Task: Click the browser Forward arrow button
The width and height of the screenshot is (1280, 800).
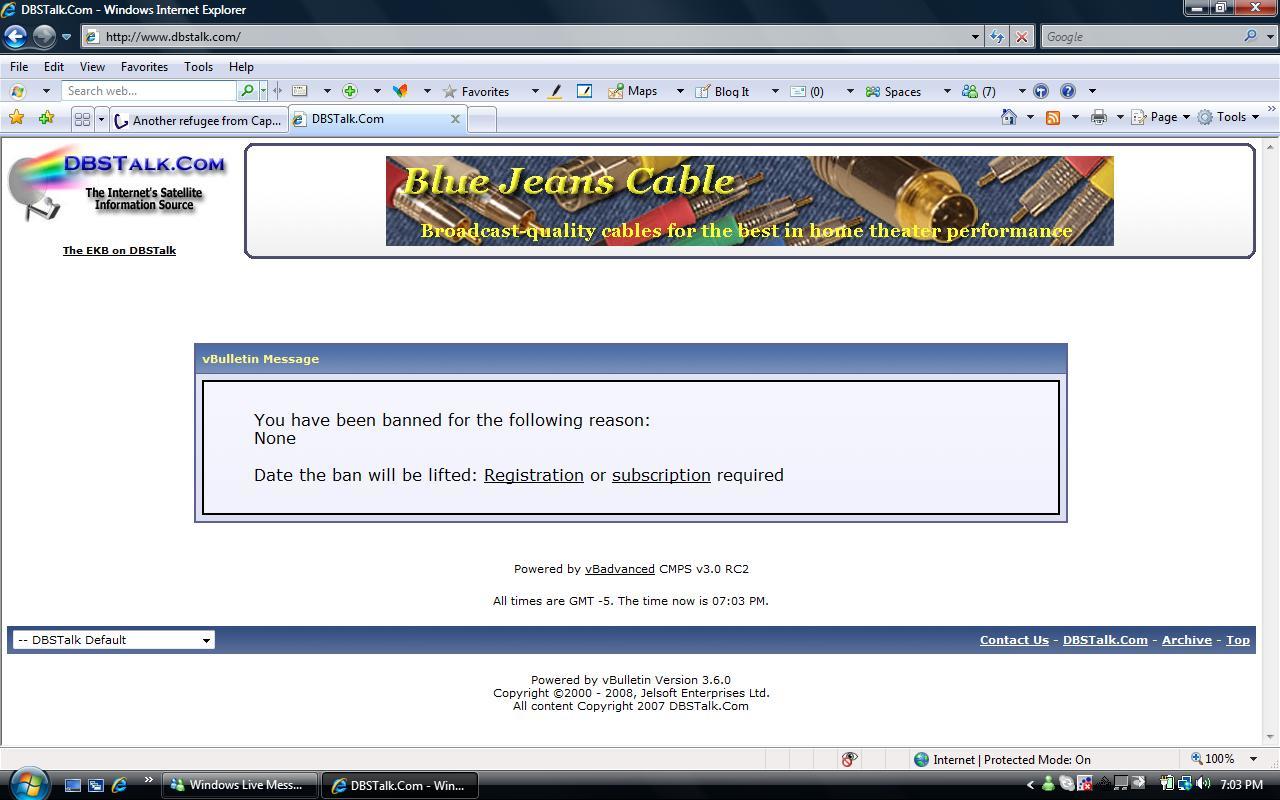Action: [x=44, y=37]
